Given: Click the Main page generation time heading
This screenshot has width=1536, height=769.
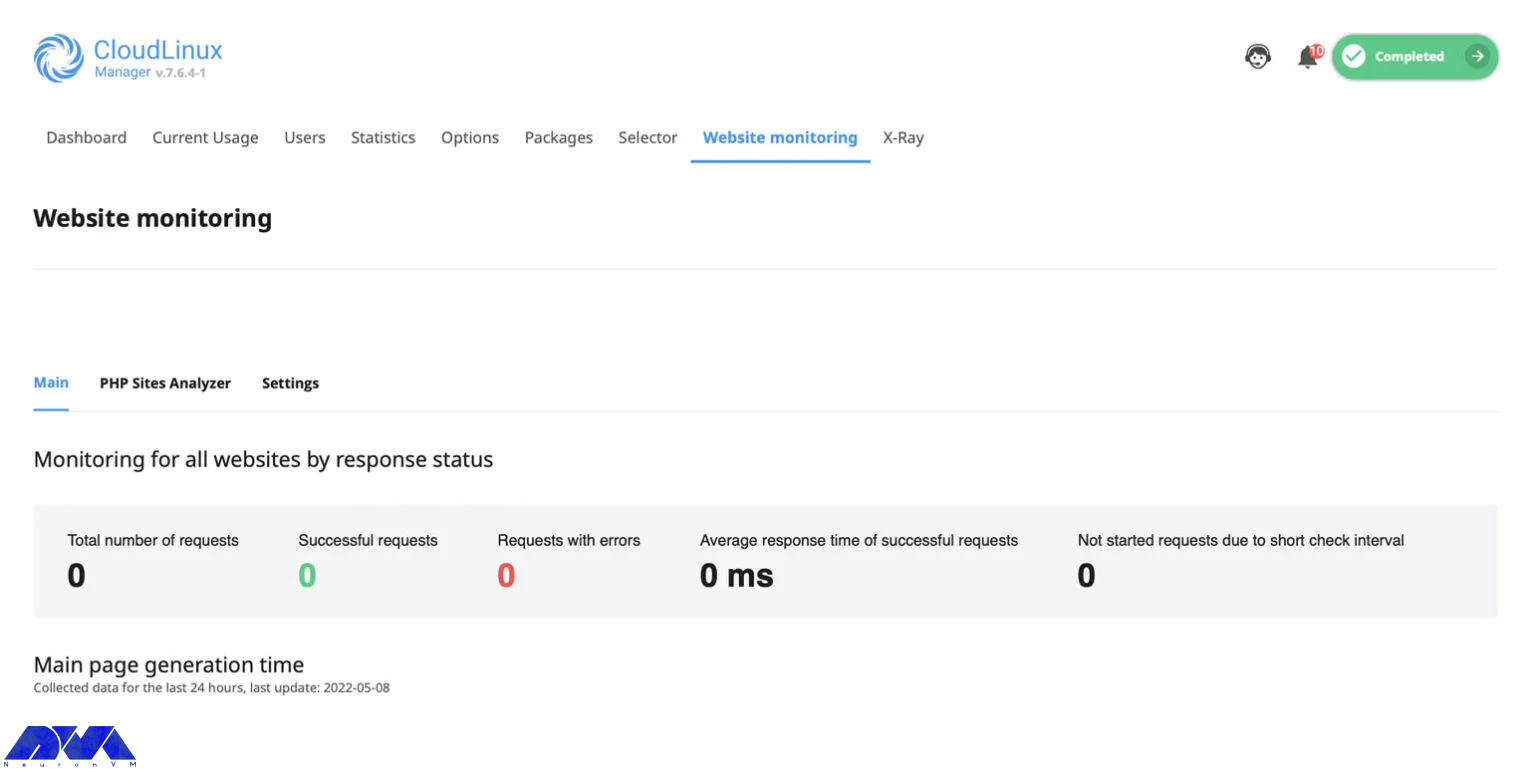Looking at the screenshot, I should click(169, 665).
